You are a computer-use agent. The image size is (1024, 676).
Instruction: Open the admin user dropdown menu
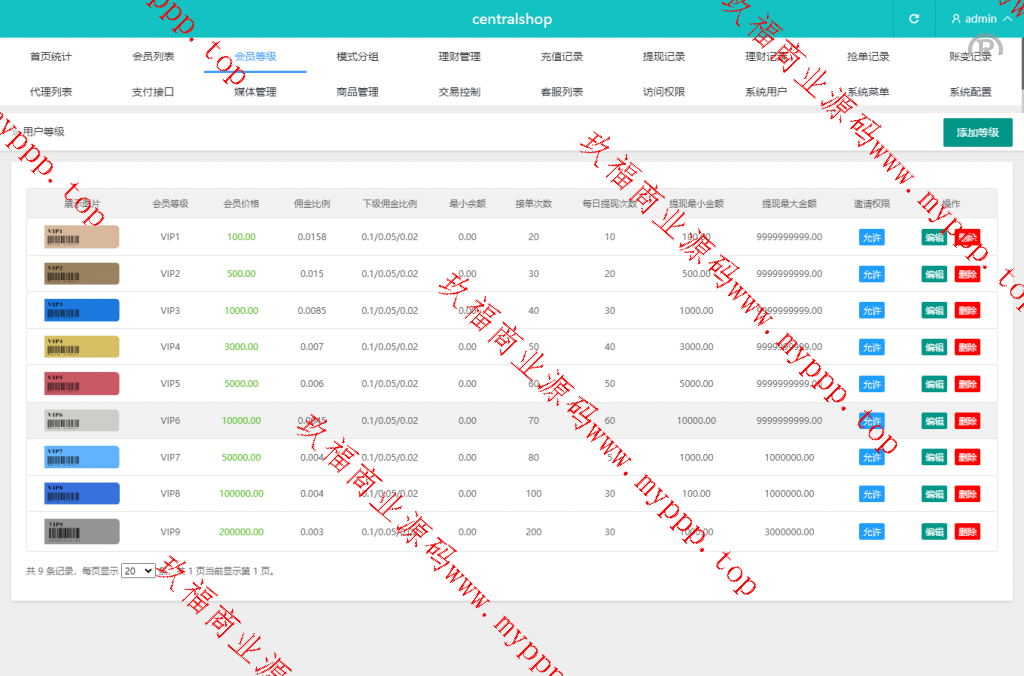979,19
